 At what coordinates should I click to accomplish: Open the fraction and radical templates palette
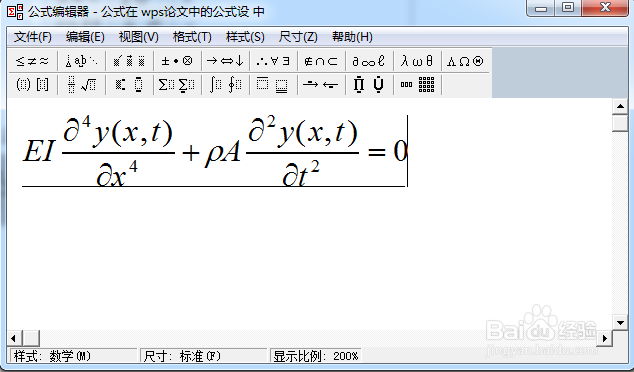click(81, 85)
